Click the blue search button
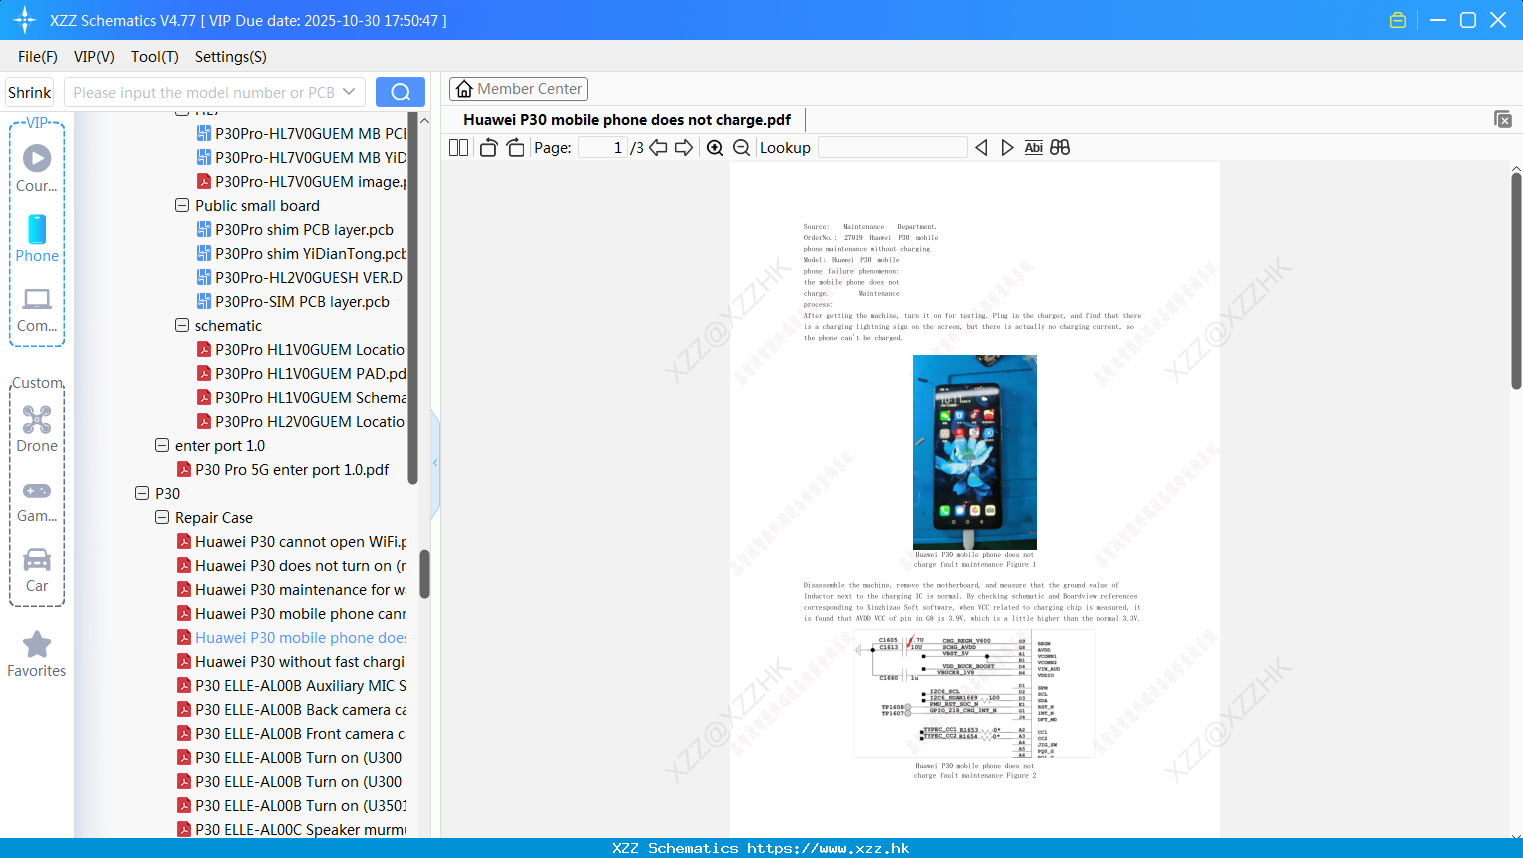Image resolution: width=1523 pixels, height=858 pixels. [400, 92]
